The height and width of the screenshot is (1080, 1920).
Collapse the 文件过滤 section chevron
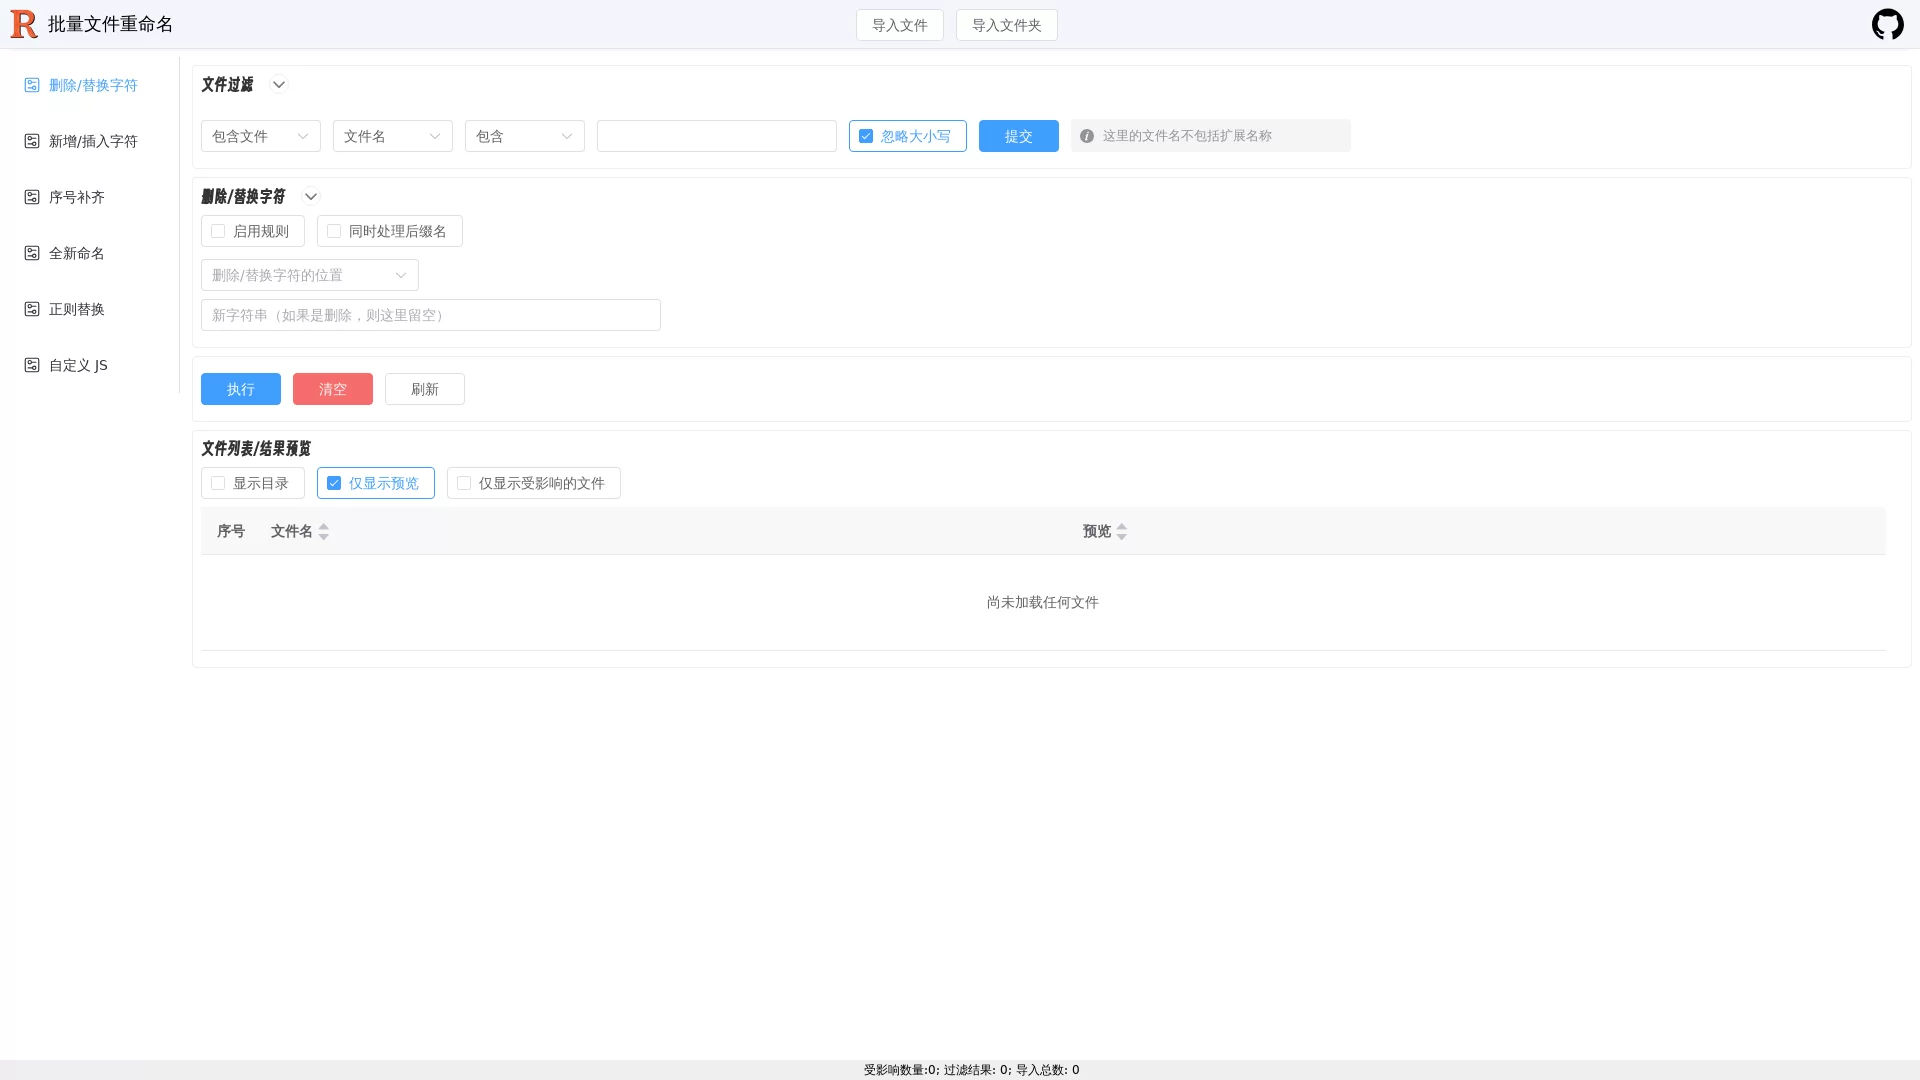click(x=279, y=85)
